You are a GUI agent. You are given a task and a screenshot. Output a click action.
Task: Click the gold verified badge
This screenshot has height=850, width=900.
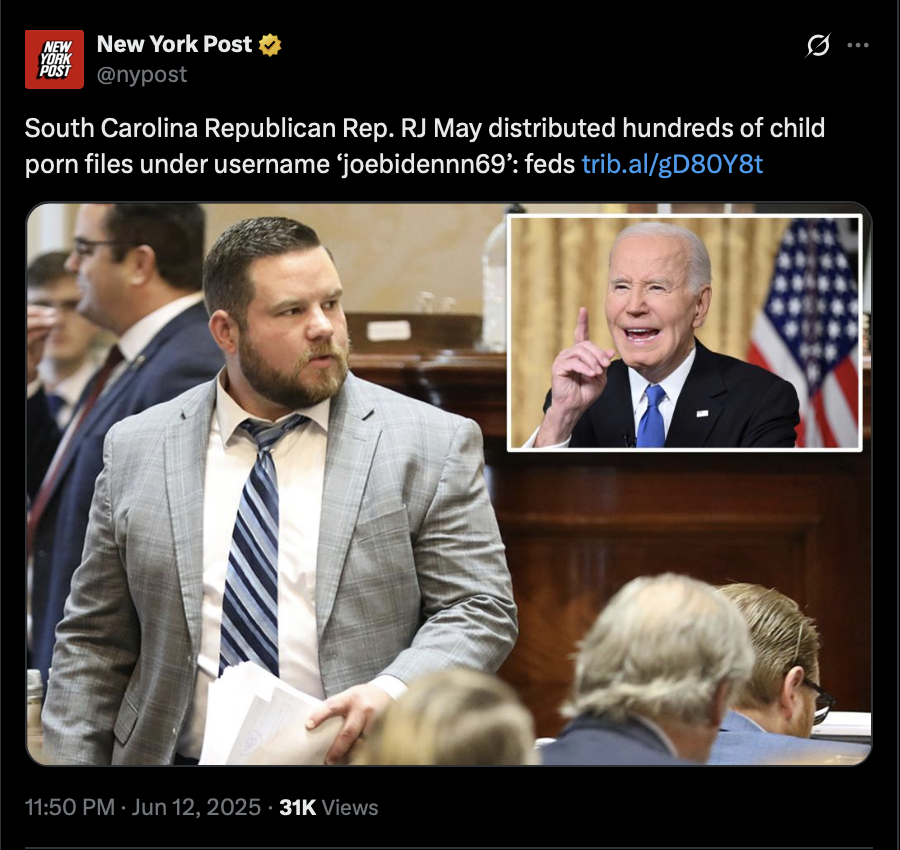point(270,45)
